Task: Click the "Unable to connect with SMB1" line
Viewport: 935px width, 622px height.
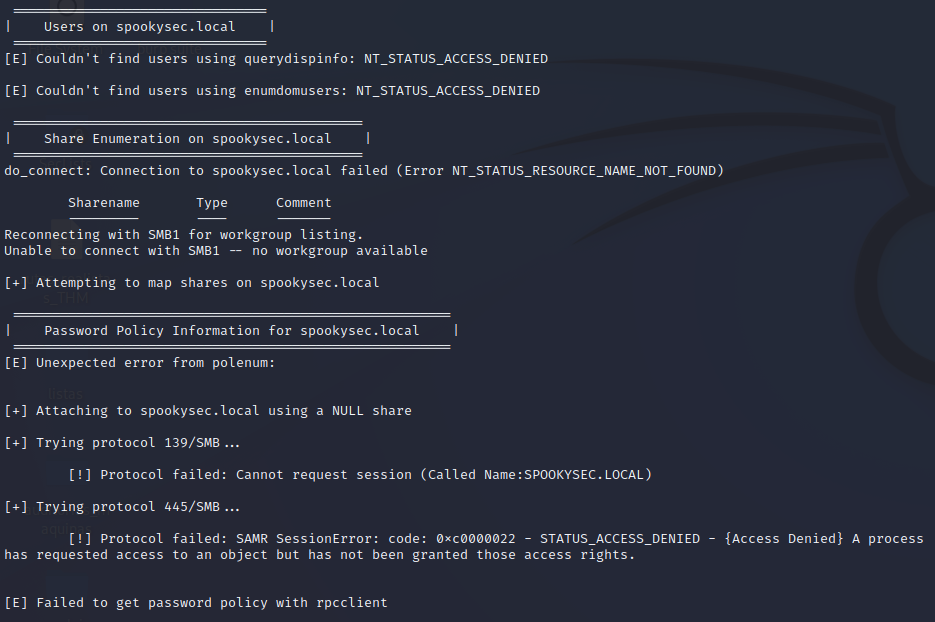Action: tap(216, 251)
